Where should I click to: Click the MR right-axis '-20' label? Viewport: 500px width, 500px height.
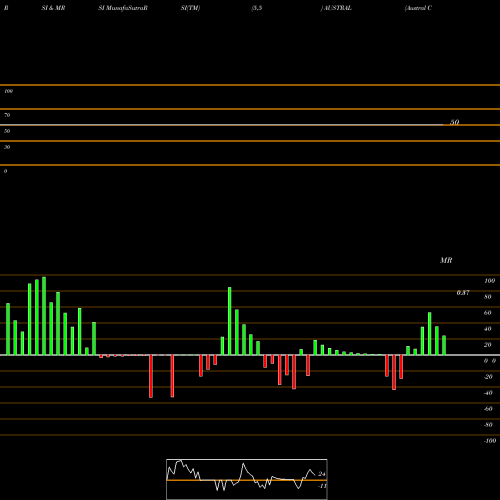coord(488,377)
